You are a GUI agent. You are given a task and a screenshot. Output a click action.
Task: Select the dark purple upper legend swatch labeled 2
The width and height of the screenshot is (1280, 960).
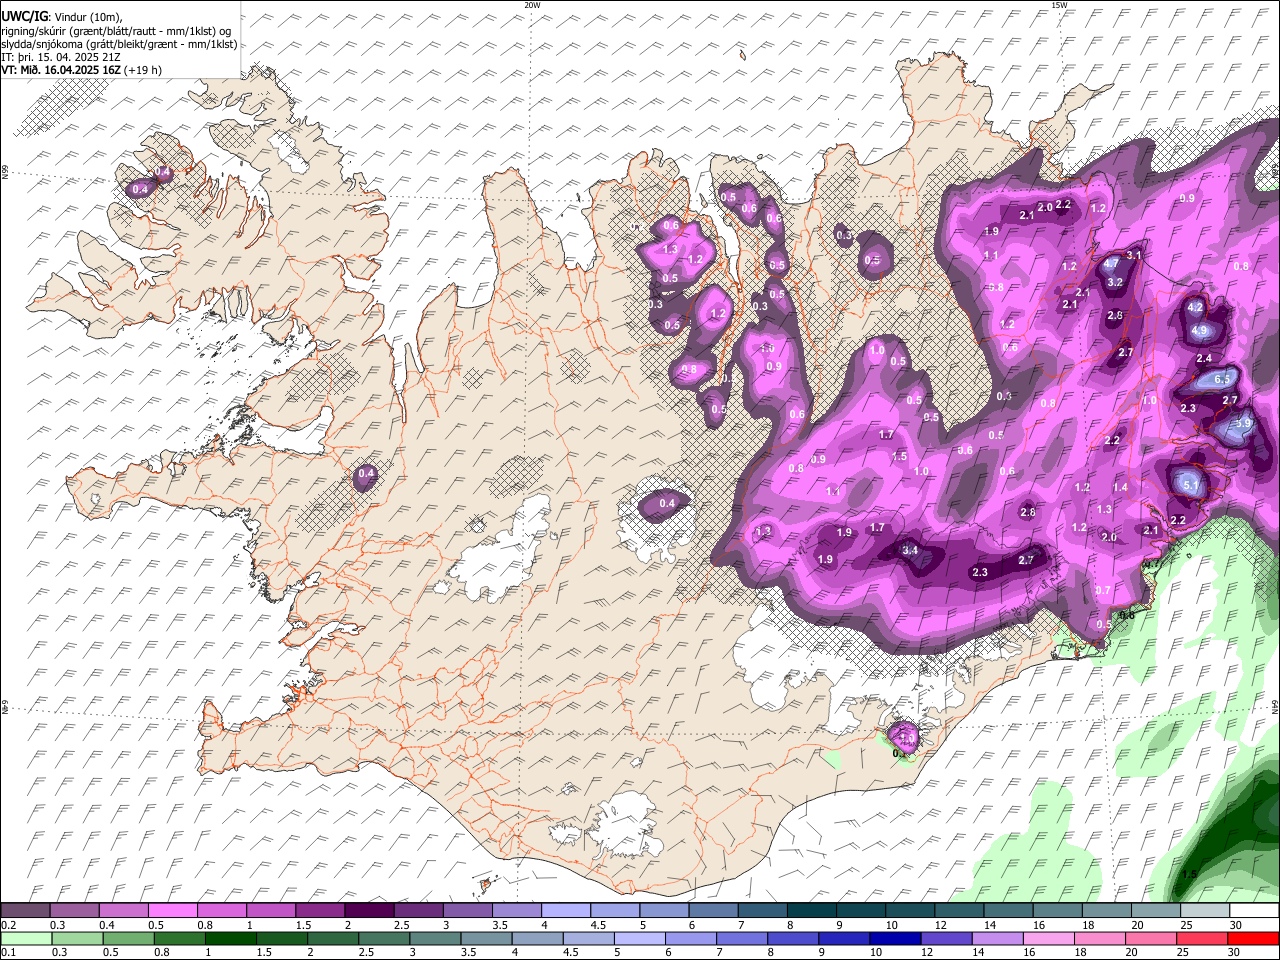(x=368, y=910)
